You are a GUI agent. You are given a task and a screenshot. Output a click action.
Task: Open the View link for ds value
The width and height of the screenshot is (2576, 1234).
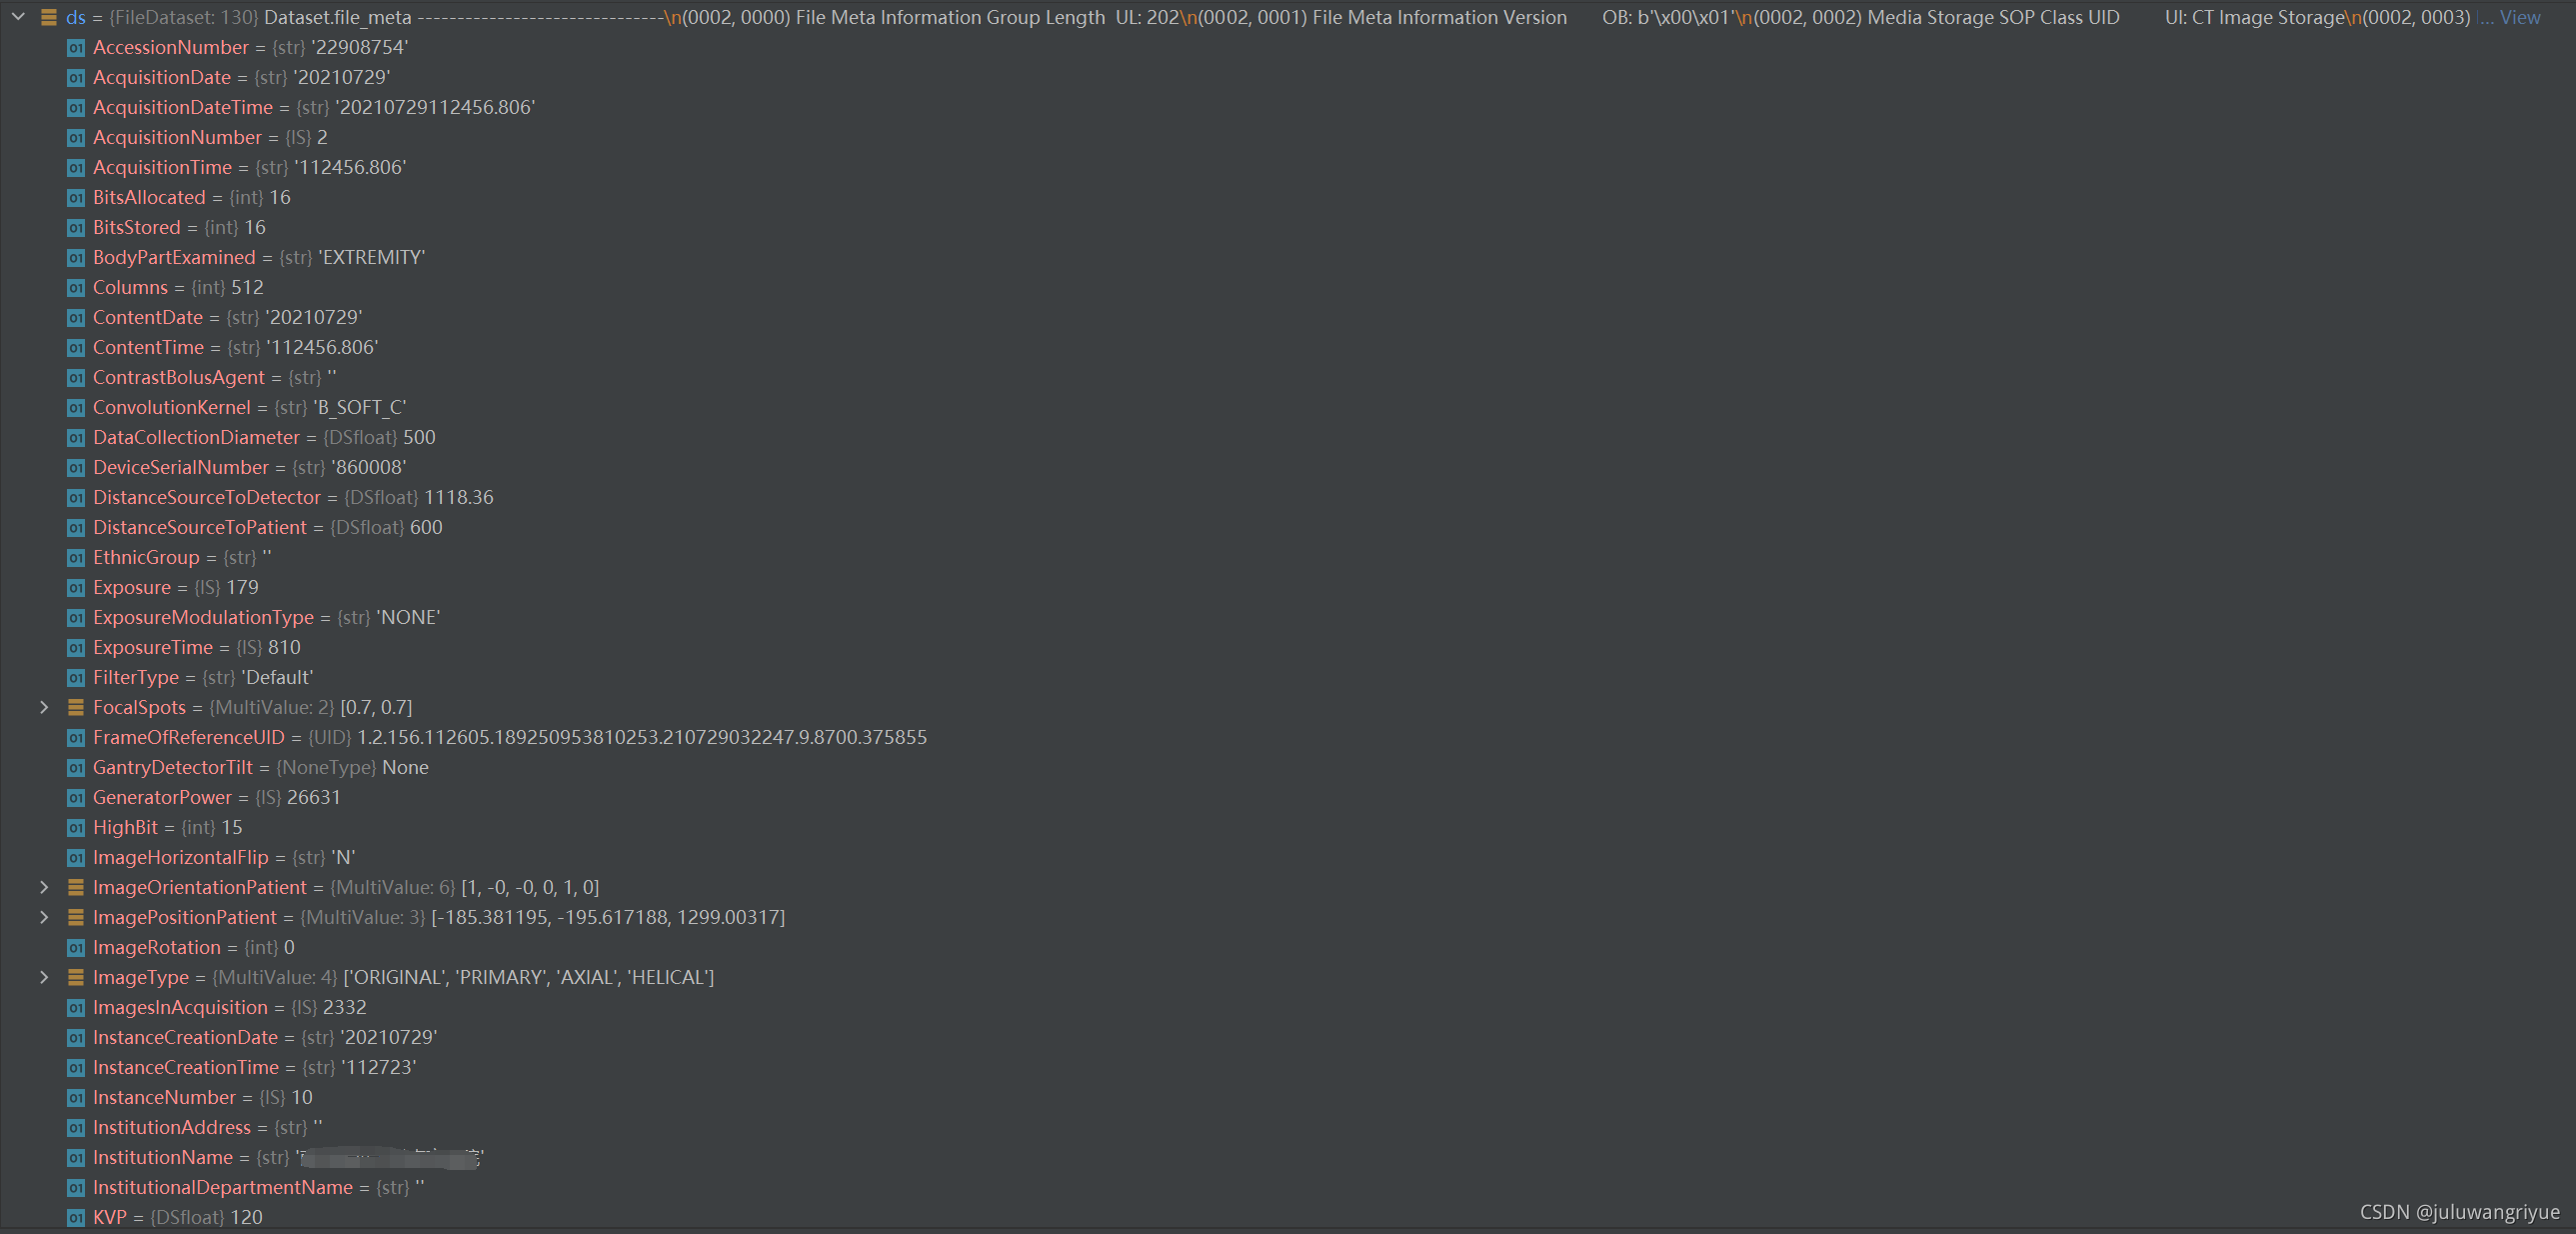click(2519, 17)
